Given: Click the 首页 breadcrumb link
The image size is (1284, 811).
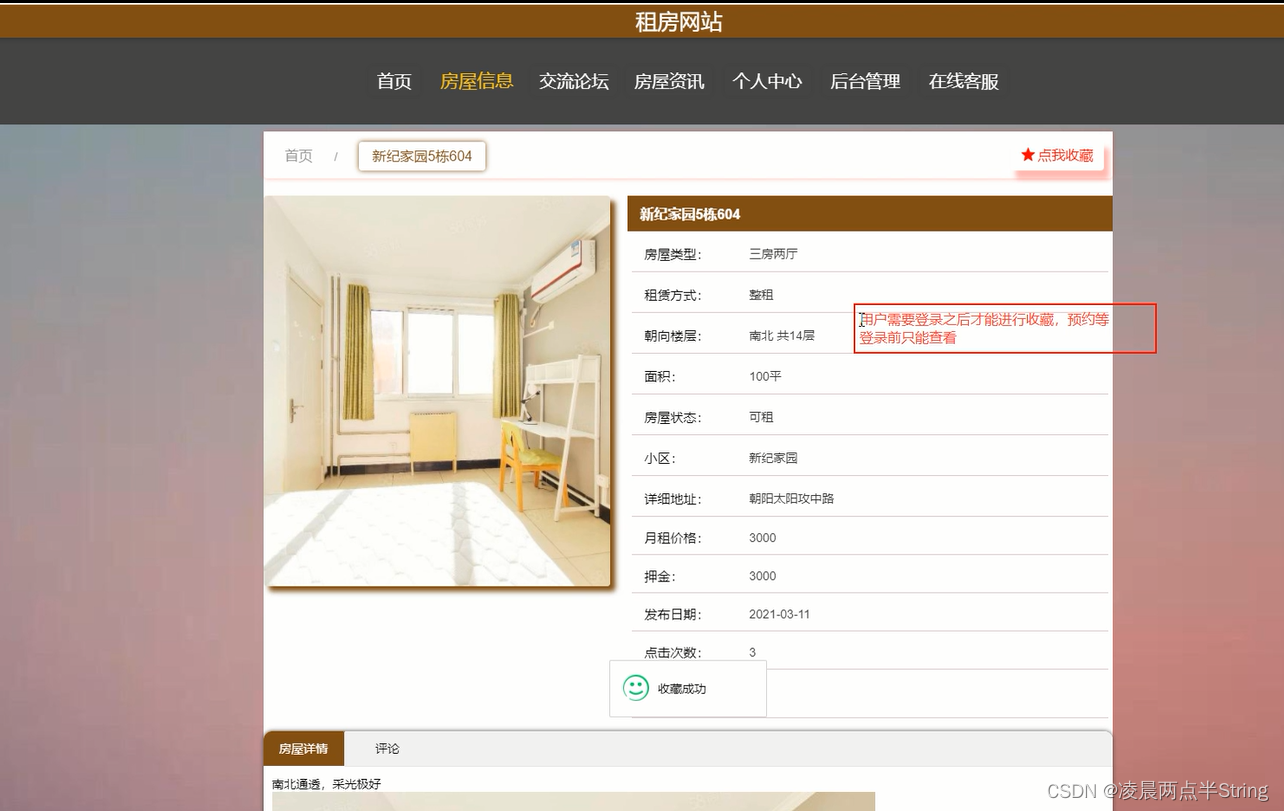Looking at the screenshot, I should (x=298, y=156).
